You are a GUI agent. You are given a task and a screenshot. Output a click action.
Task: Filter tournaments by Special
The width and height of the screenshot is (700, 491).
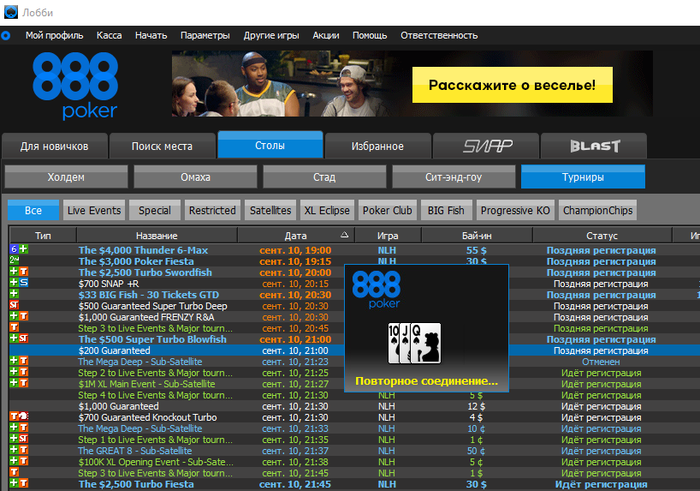(x=154, y=210)
